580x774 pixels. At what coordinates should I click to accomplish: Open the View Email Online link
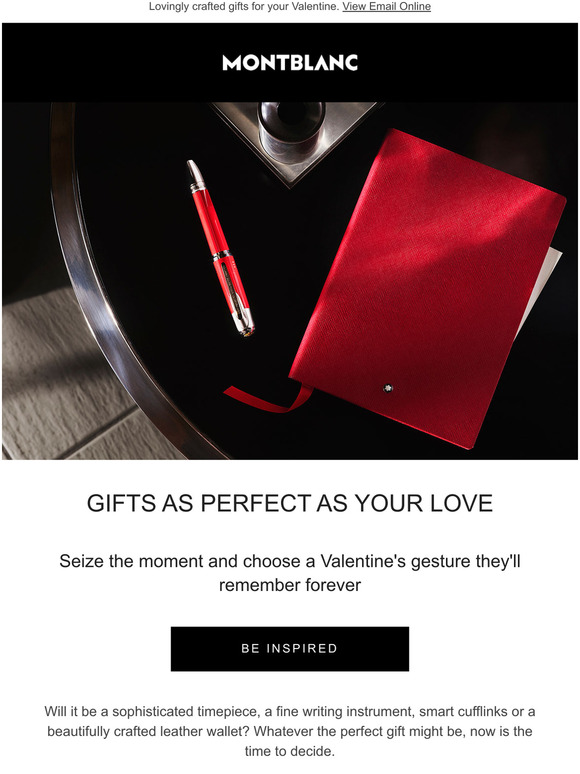point(387,6)
